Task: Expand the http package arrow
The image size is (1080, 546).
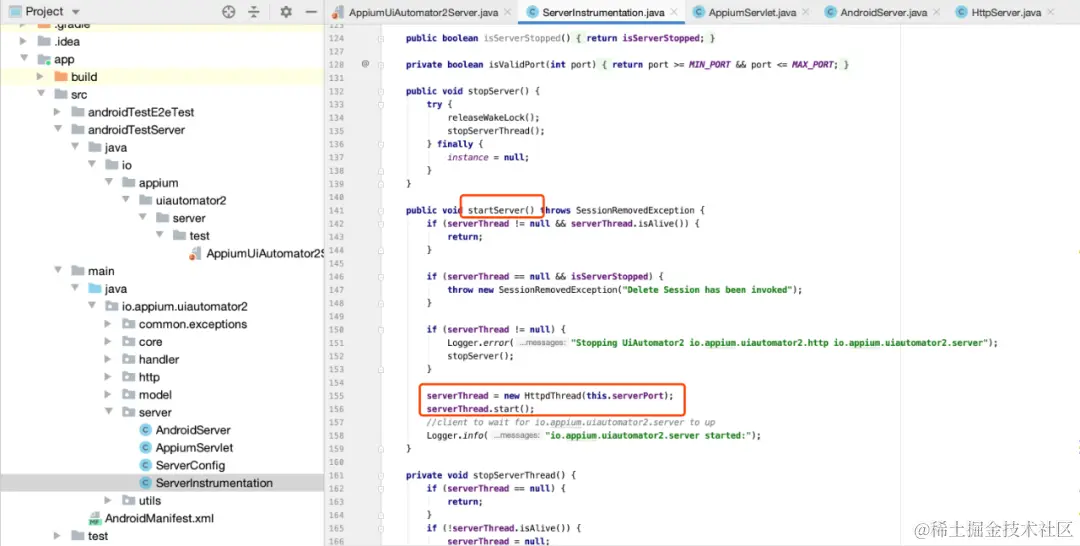Action: coord(108,377)
